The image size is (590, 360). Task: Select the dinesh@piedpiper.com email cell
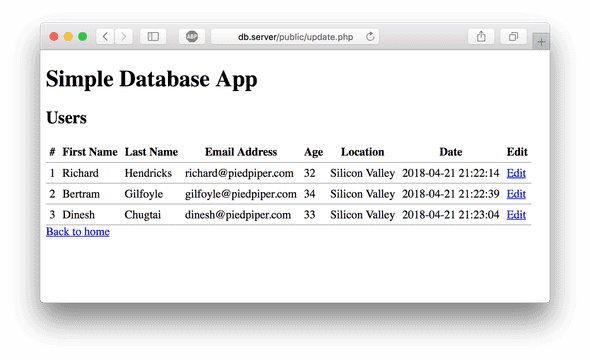pyautogui.click(x=238, y=214)
